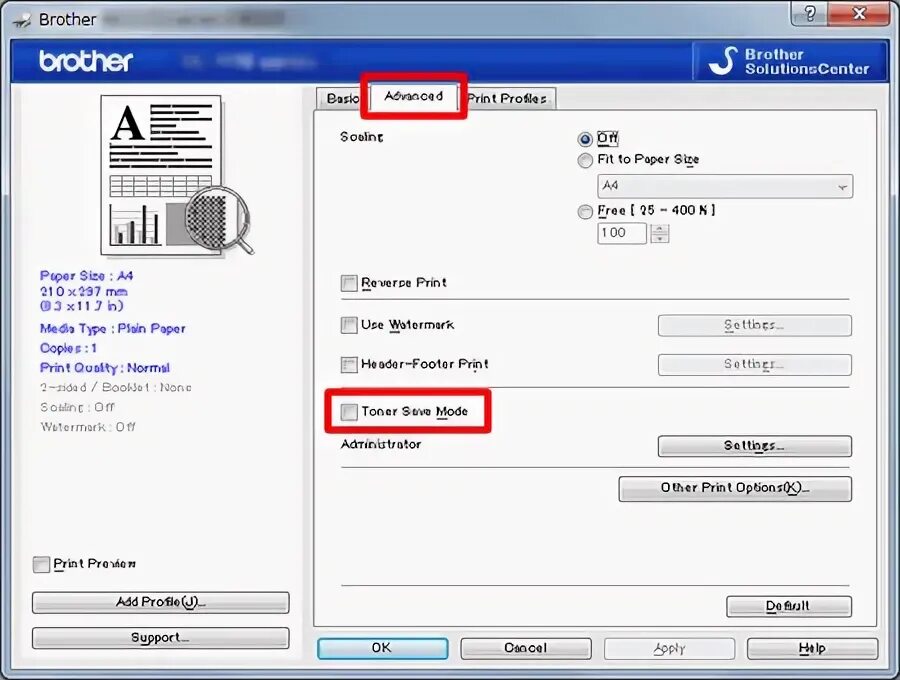Viewport: 900px width, 680px height.
Task: Click the scaling percentage field showing 100
Action: [x=622, y=233]
